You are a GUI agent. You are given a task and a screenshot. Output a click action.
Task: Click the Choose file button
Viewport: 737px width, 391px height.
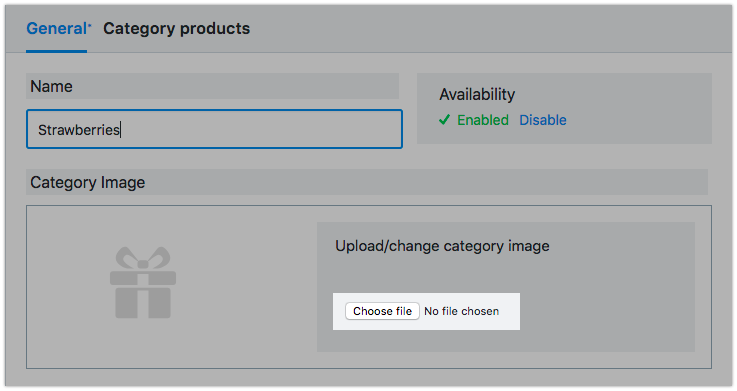382,311
